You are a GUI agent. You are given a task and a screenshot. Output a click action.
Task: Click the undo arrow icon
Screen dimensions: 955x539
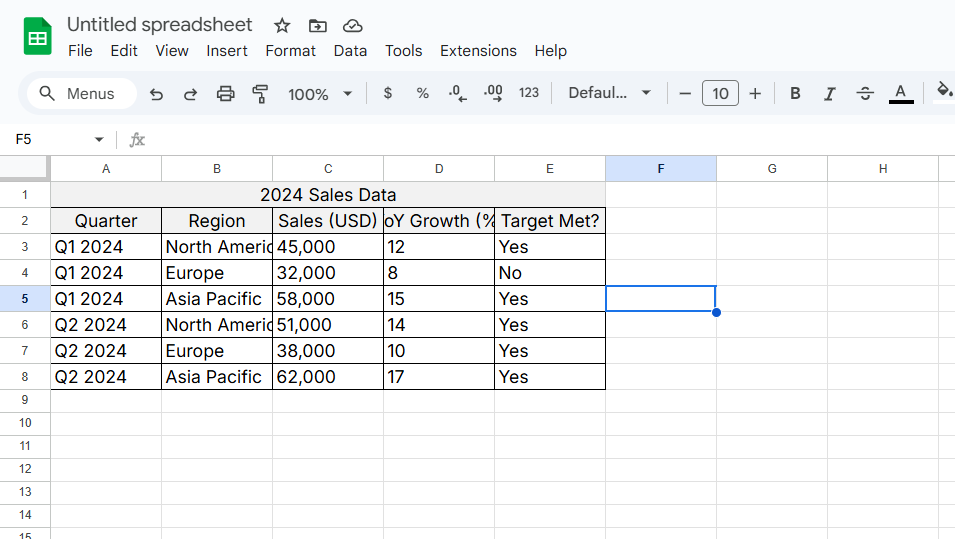(156, 94)
